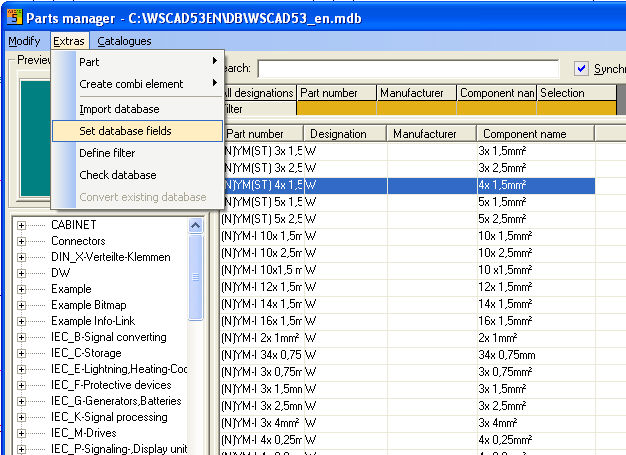Click the Selection filter cell
This screenshot has width=626, height=455.
(576, 108)
